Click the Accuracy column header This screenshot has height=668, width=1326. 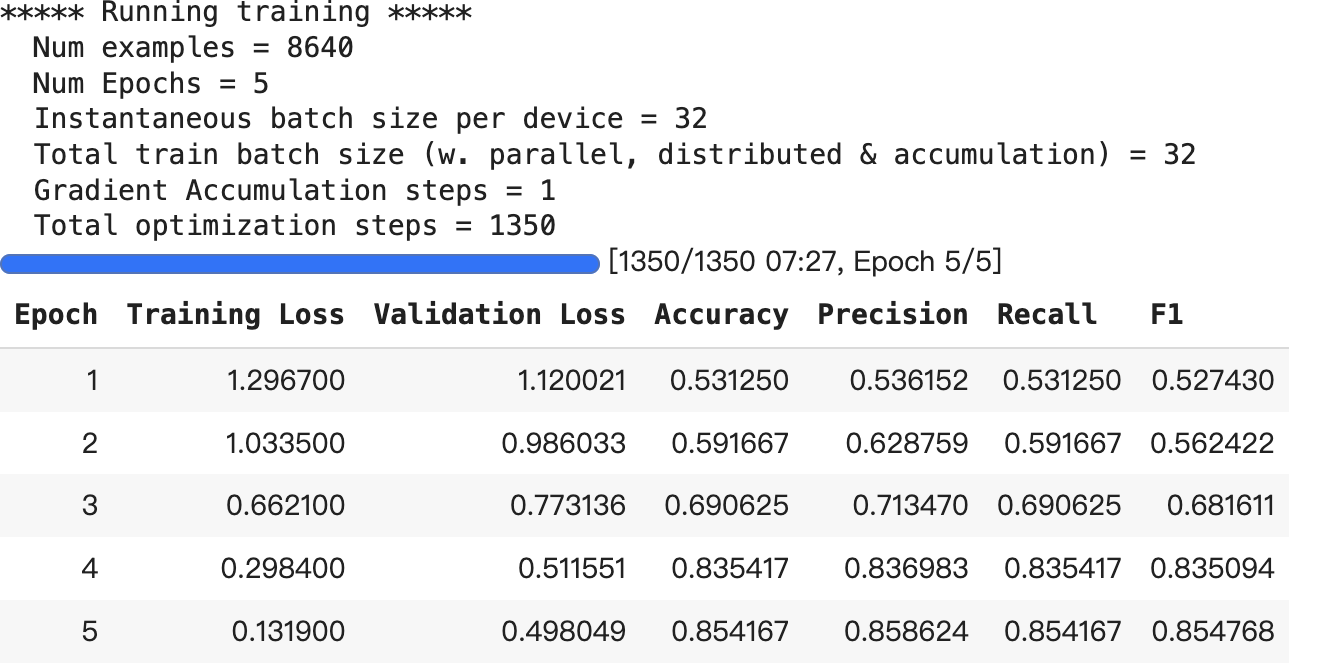click(721, 315)
